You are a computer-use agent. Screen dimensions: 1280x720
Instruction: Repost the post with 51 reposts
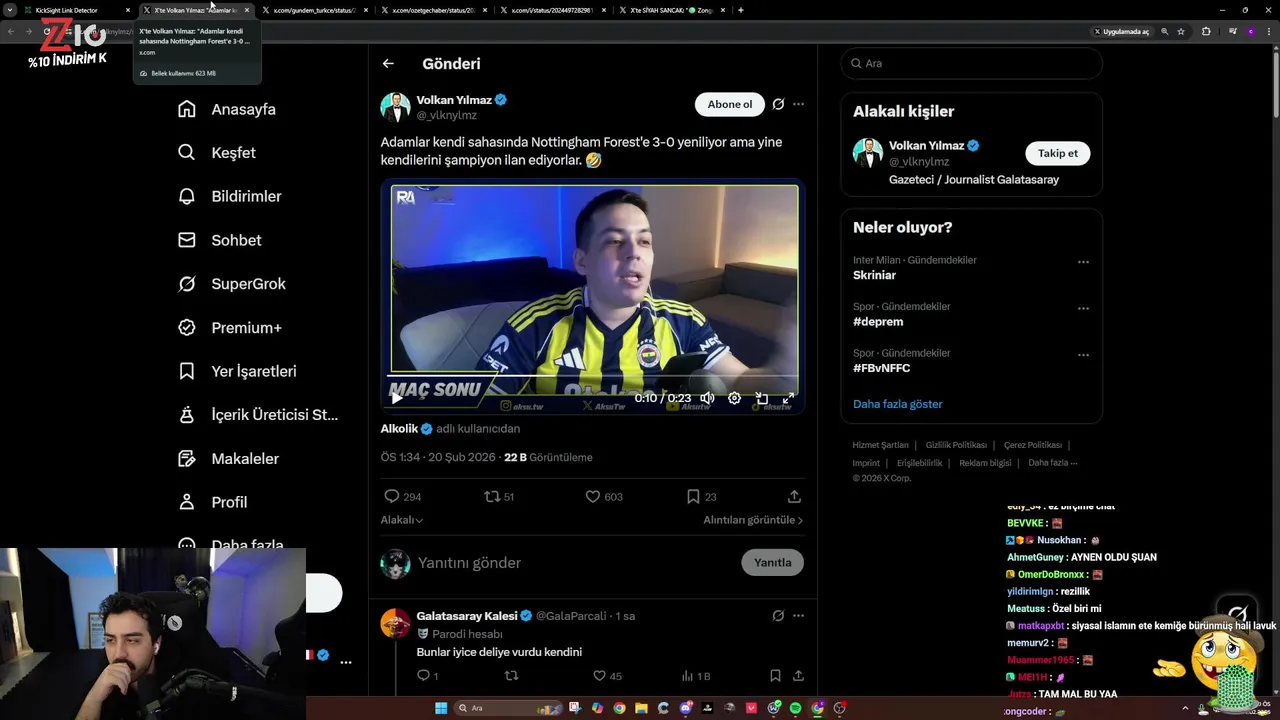click(498, 496)
